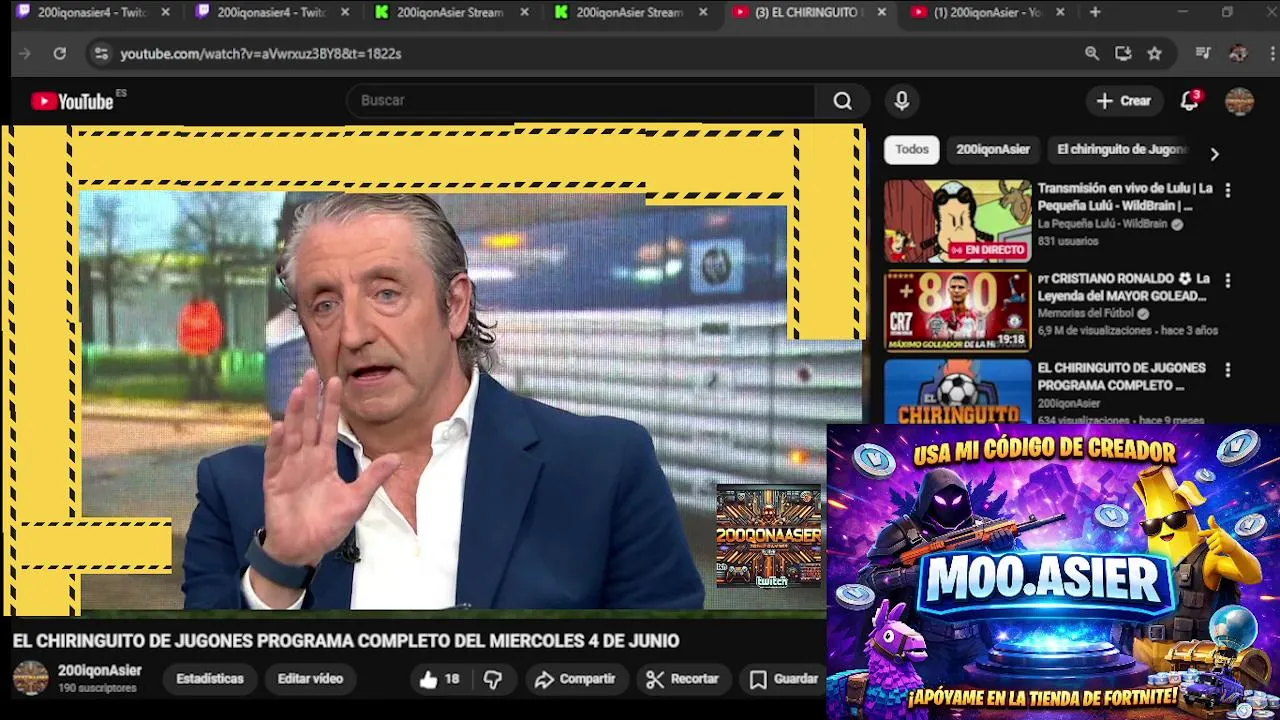
Task: Go to YouTube home via the logo
Action: coord(72,101)
